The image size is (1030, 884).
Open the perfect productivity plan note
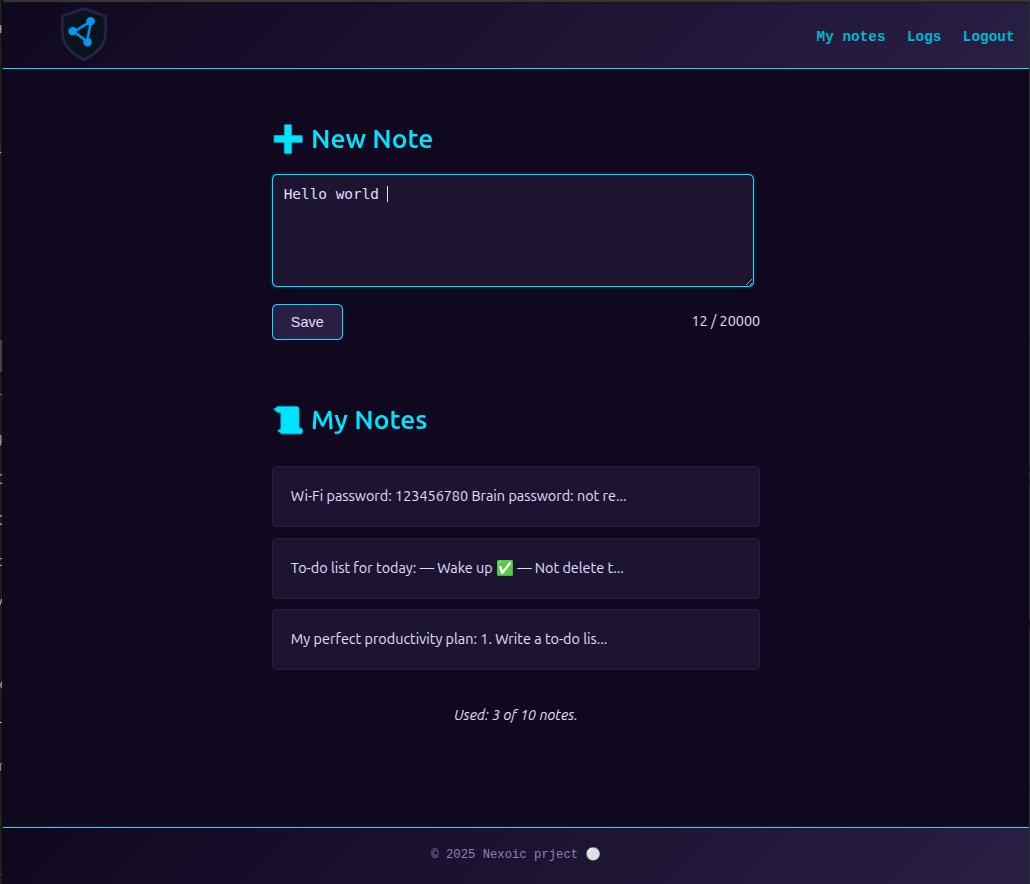[x=515, y=639]
